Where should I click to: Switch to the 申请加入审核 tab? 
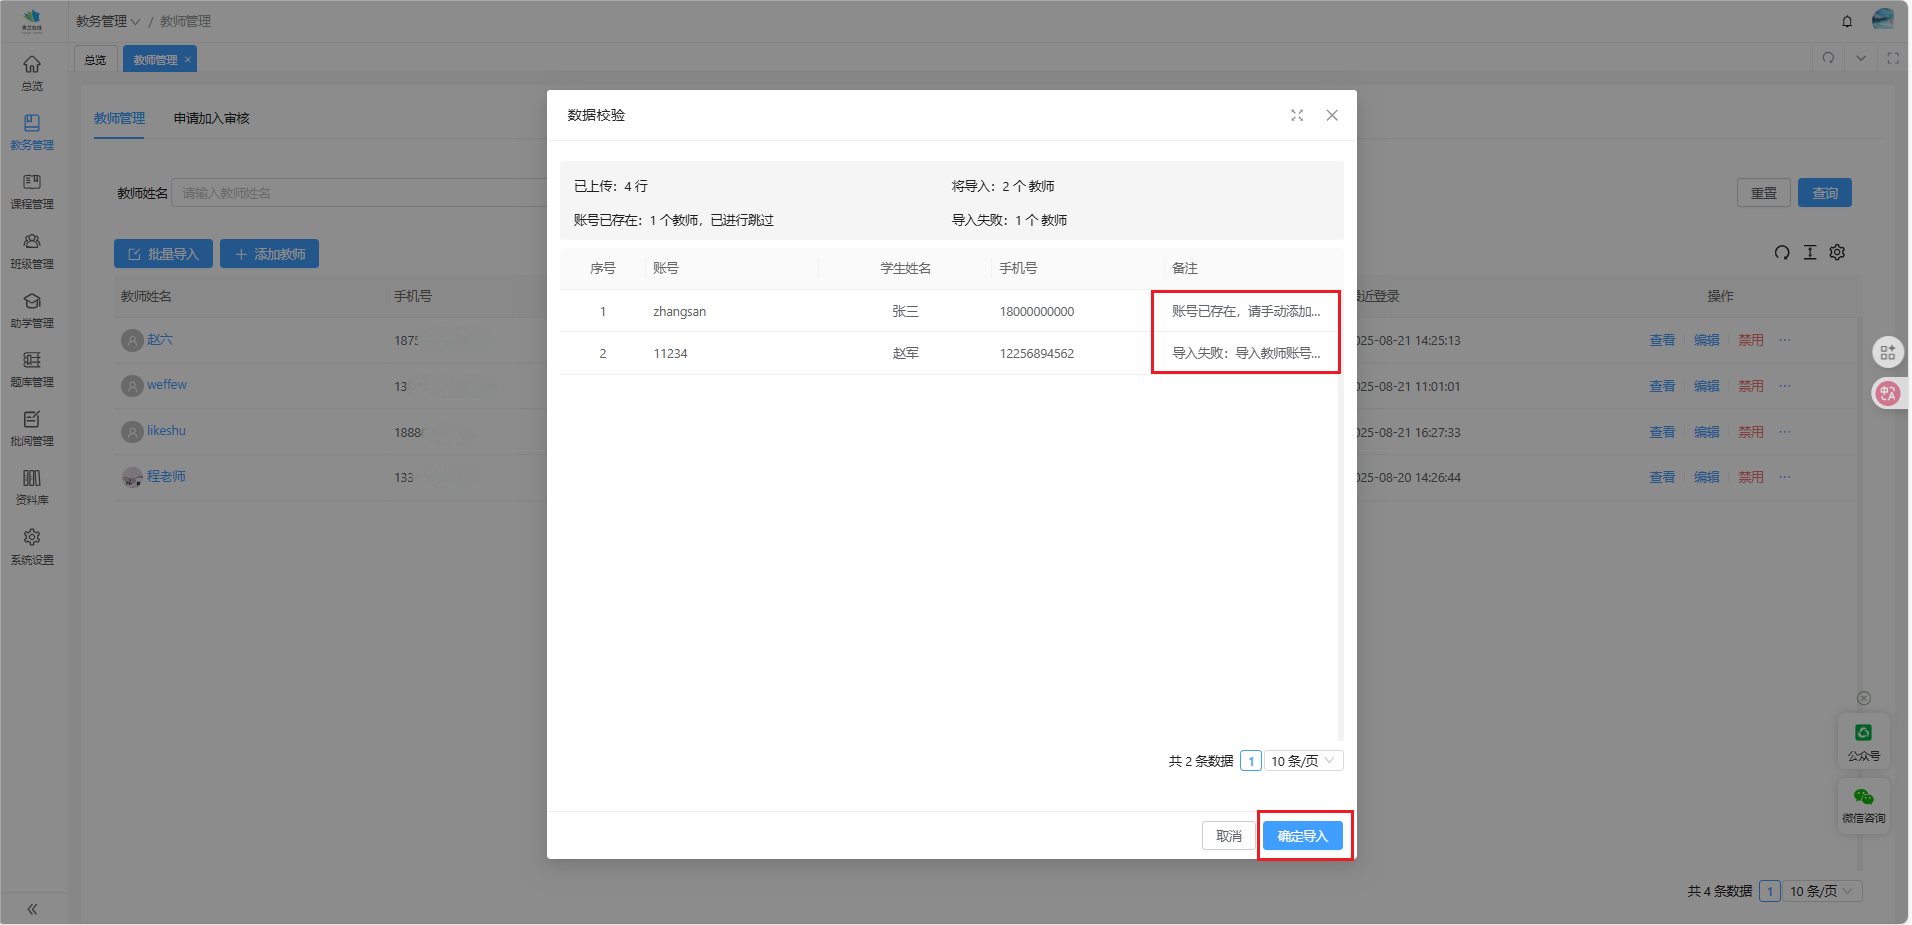(211, 118)
